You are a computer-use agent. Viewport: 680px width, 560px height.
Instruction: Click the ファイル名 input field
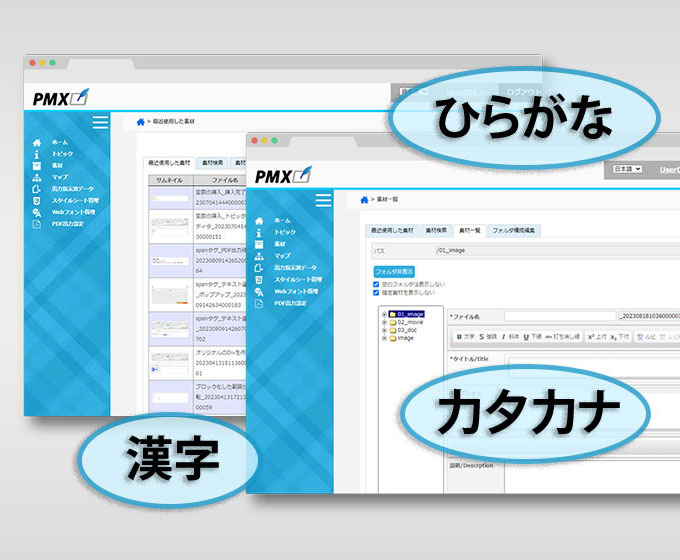560,315
